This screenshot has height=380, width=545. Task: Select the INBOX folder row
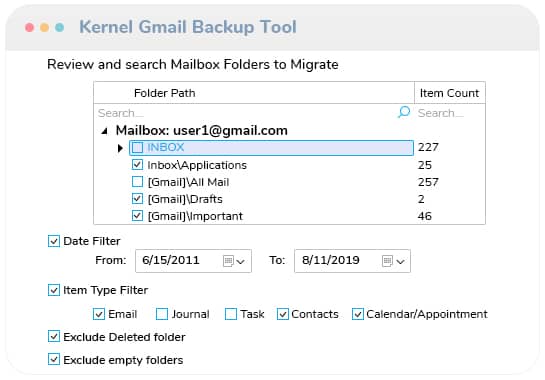tap(271, 148)
